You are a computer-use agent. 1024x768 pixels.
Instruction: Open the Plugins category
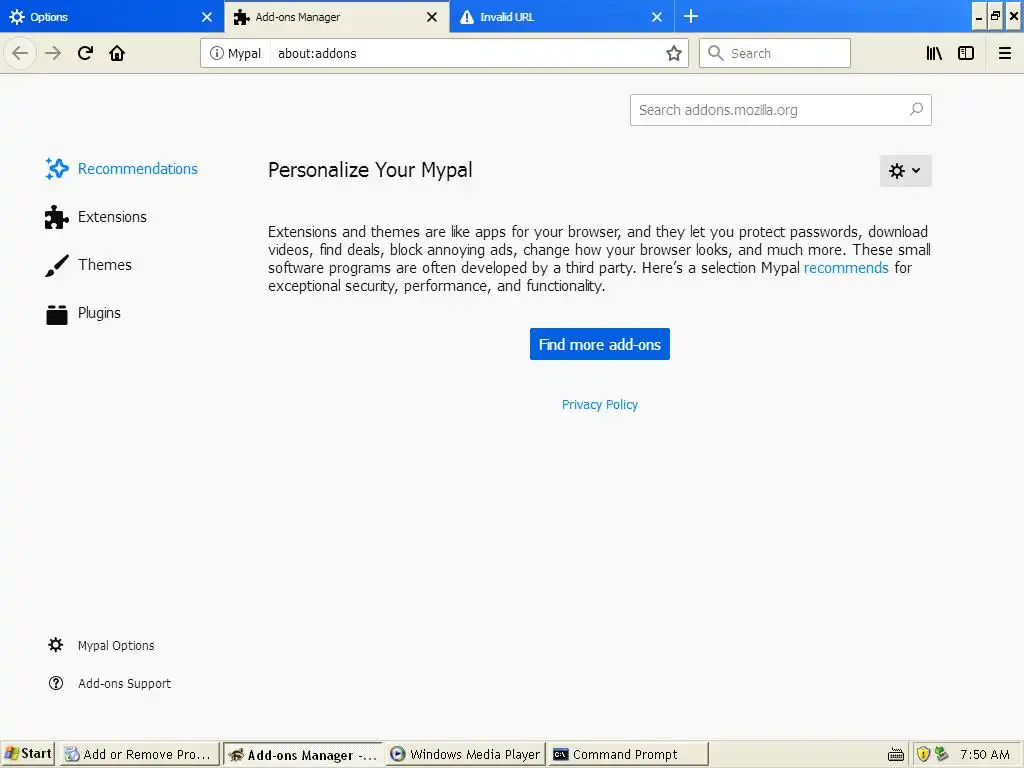83,313
